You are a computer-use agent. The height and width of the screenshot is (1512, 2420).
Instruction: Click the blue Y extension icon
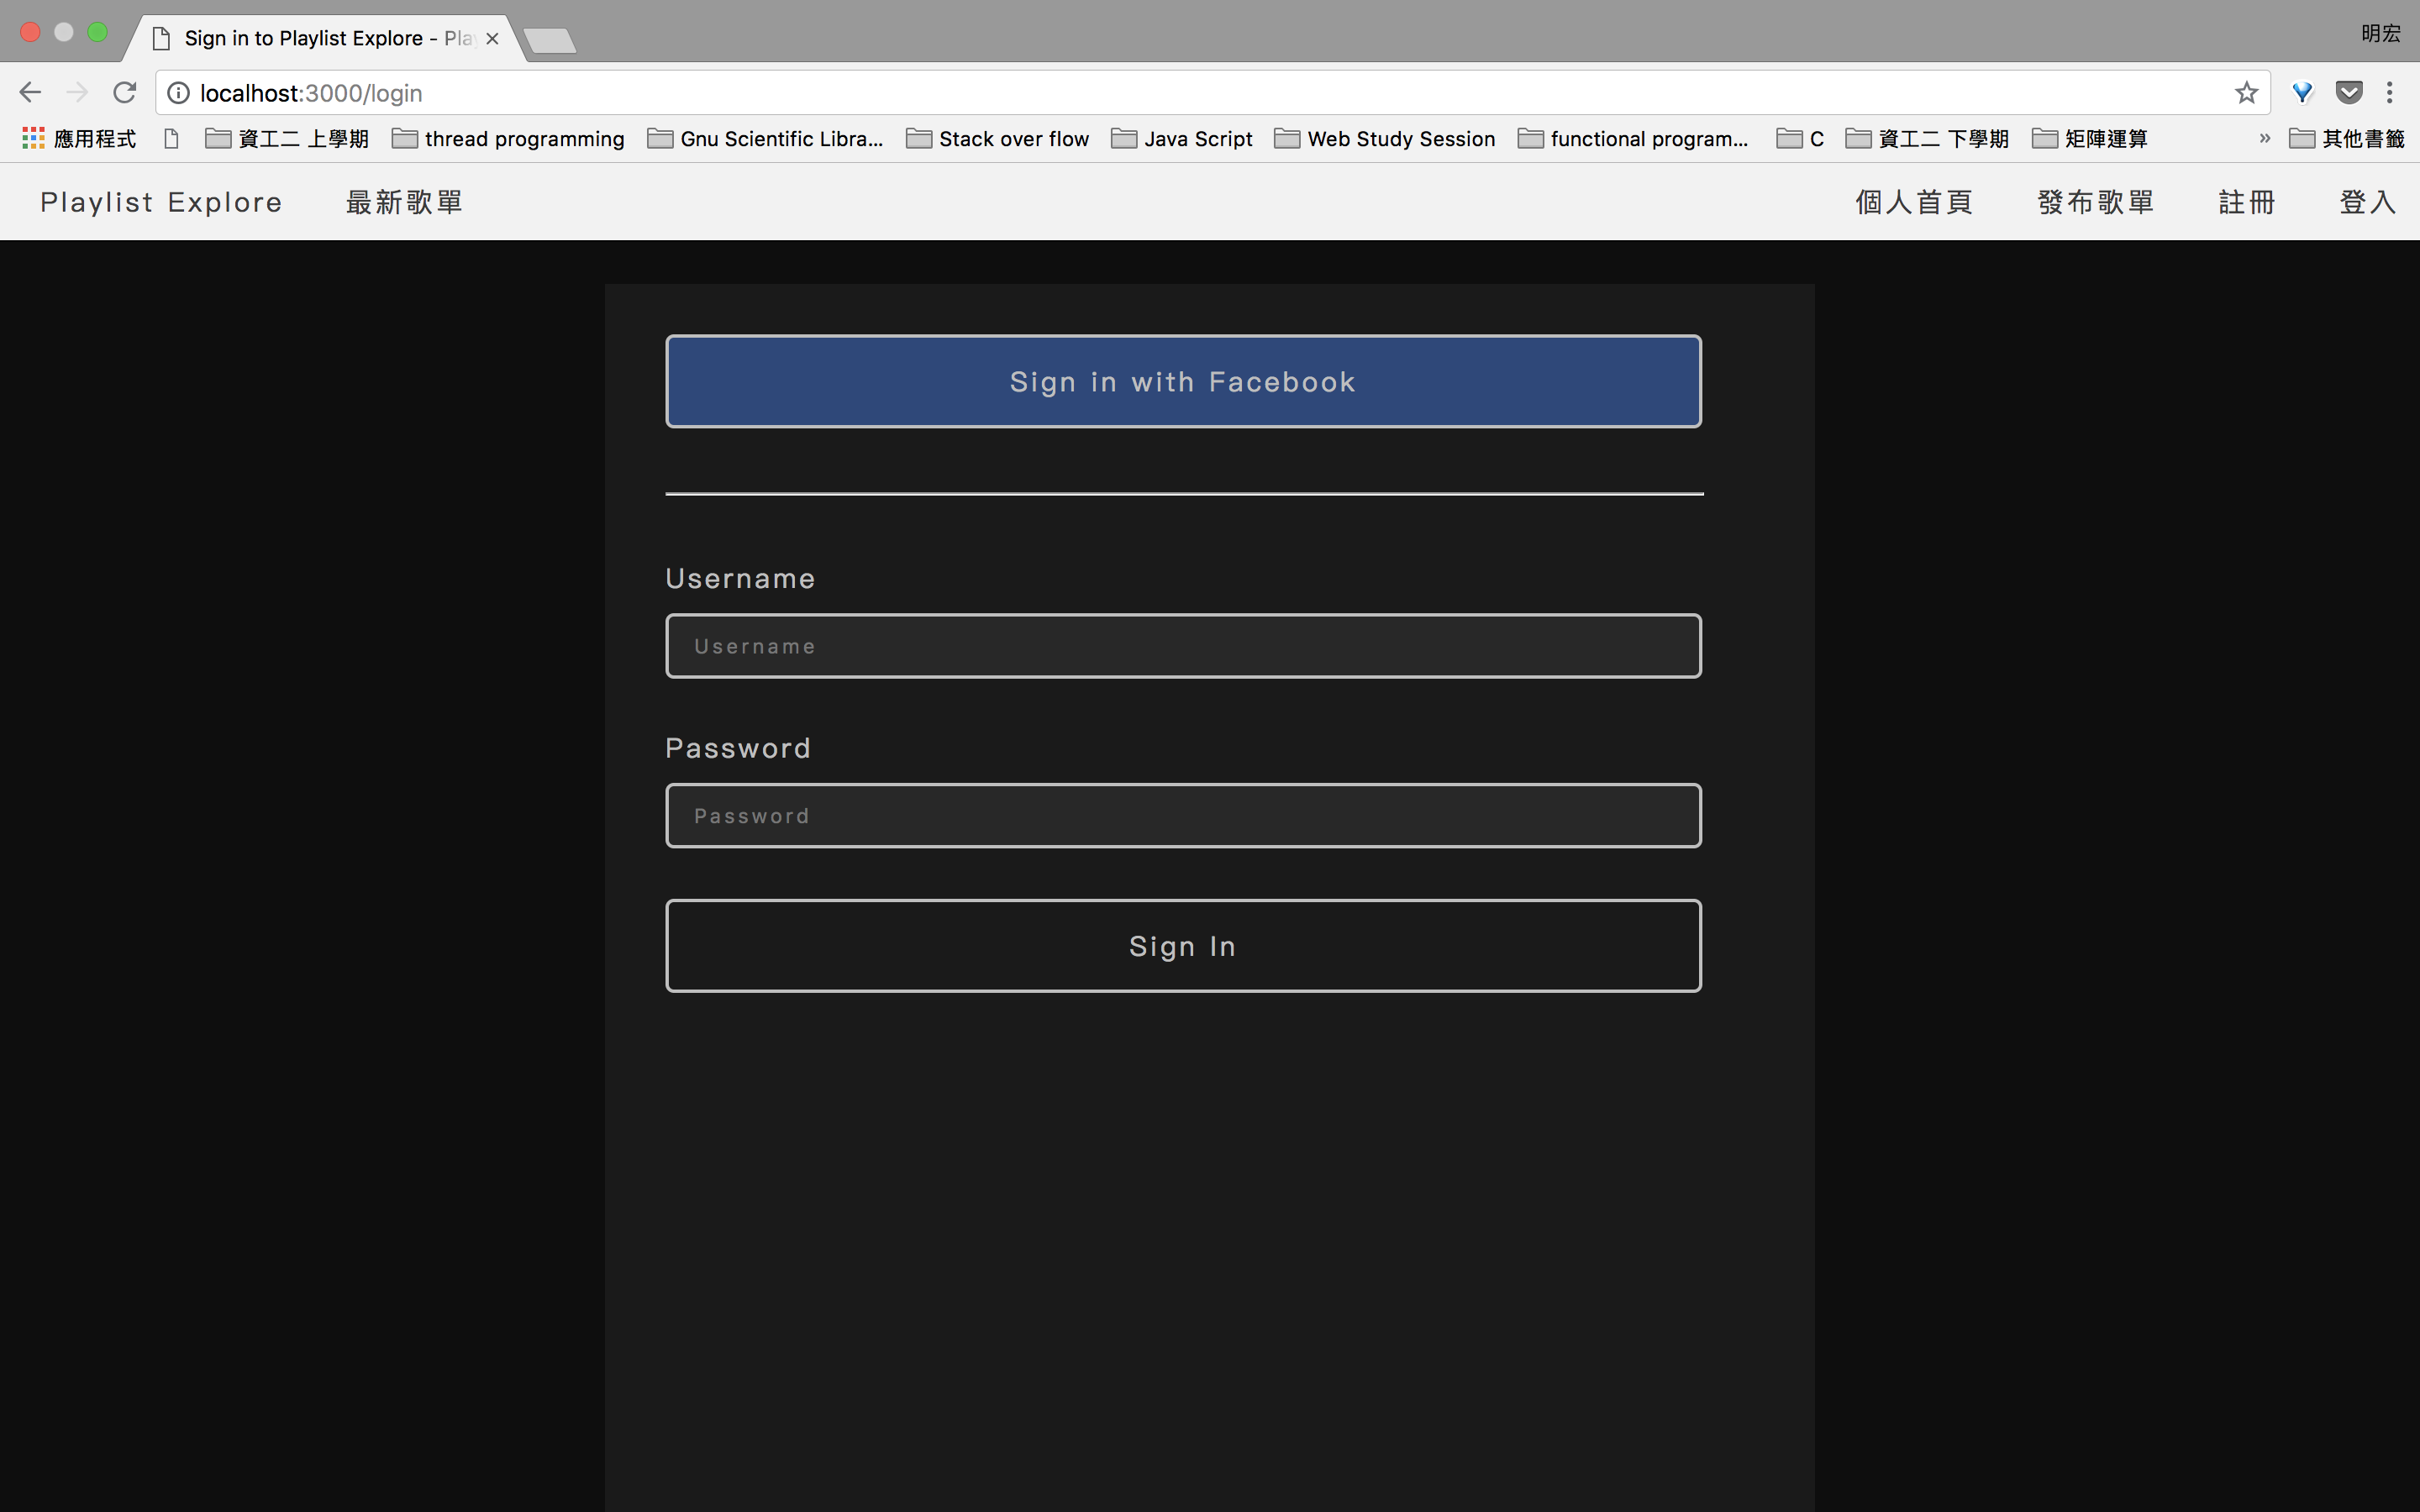[x=2302, y=93]
